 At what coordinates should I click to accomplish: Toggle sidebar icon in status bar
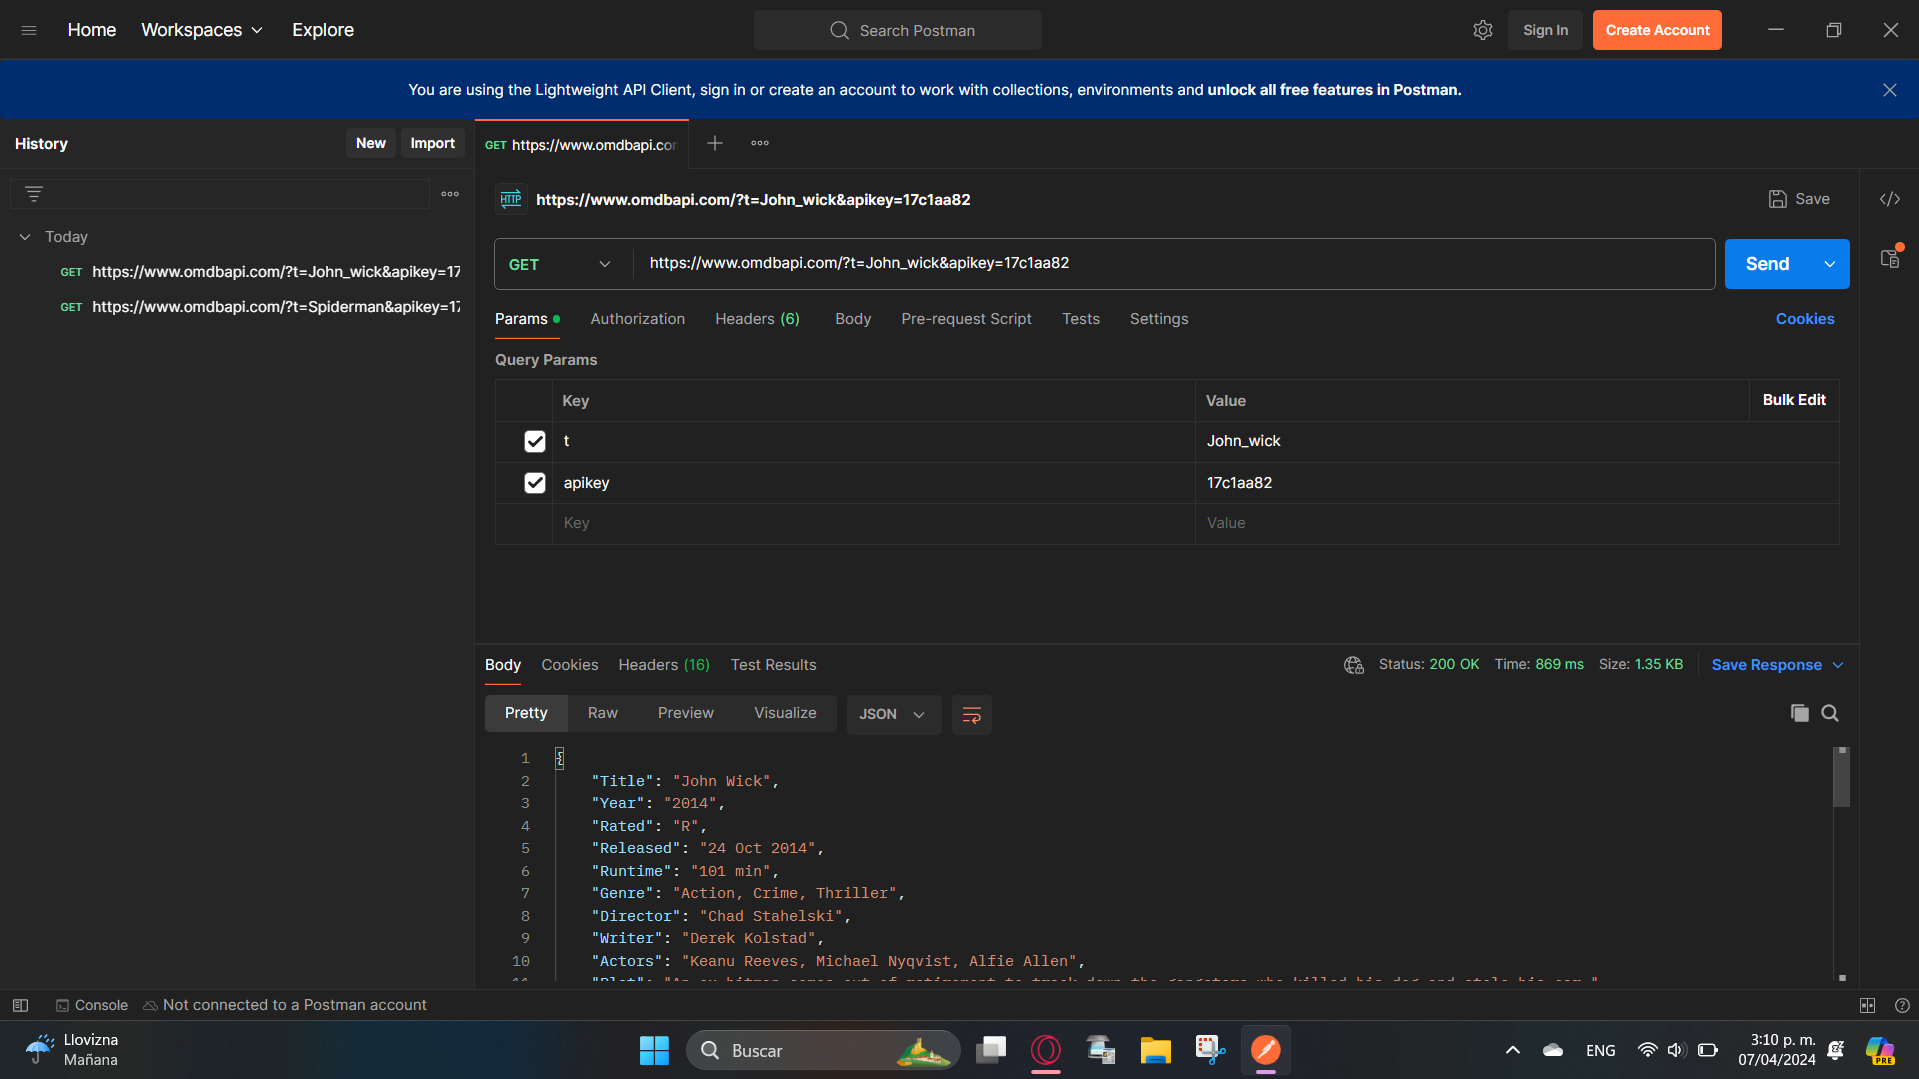pos(20,1005)
